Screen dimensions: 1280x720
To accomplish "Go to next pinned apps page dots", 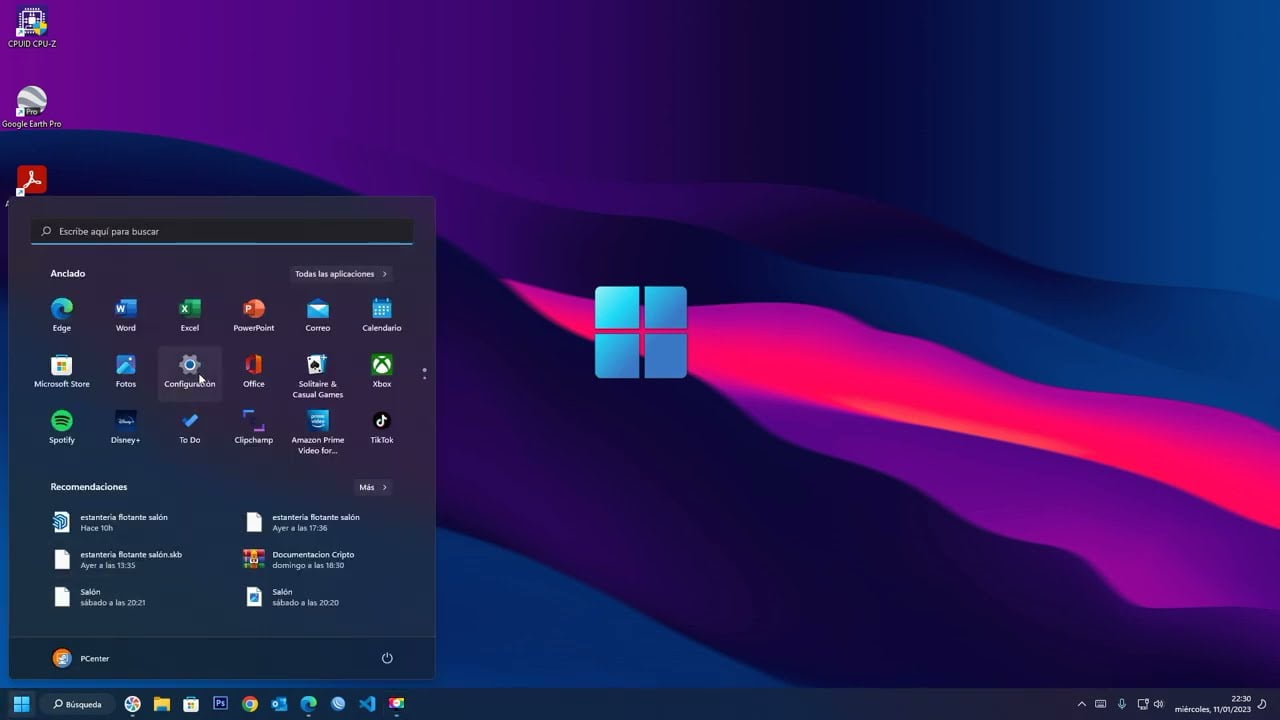I will tap(424, 373).
